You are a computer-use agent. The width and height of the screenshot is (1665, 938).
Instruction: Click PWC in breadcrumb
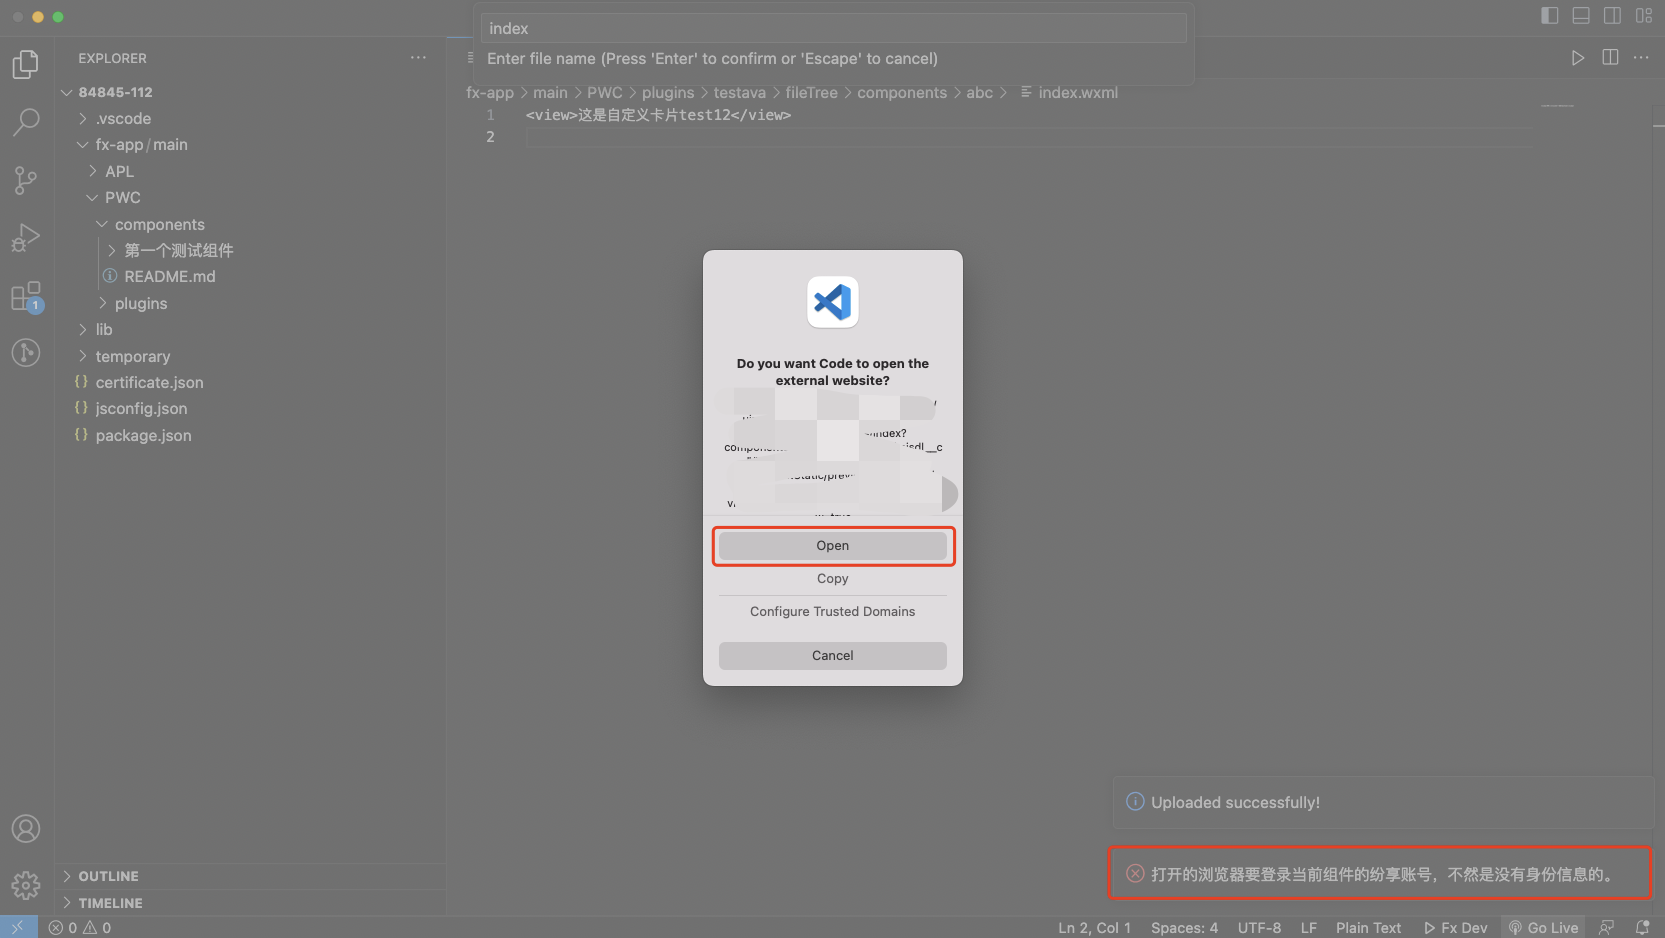coord(604,92)
